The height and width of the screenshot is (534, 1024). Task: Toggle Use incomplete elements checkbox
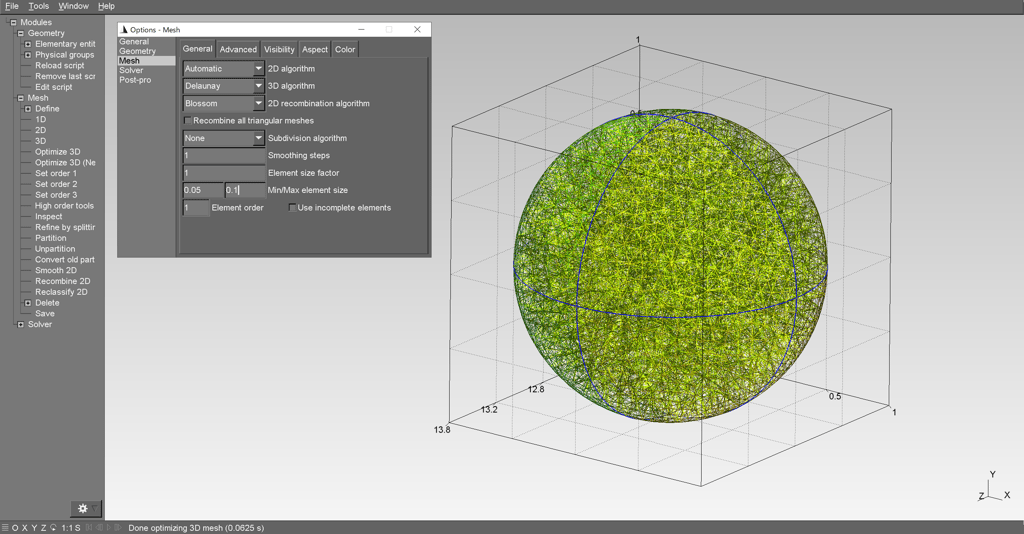tap(293, 208)
